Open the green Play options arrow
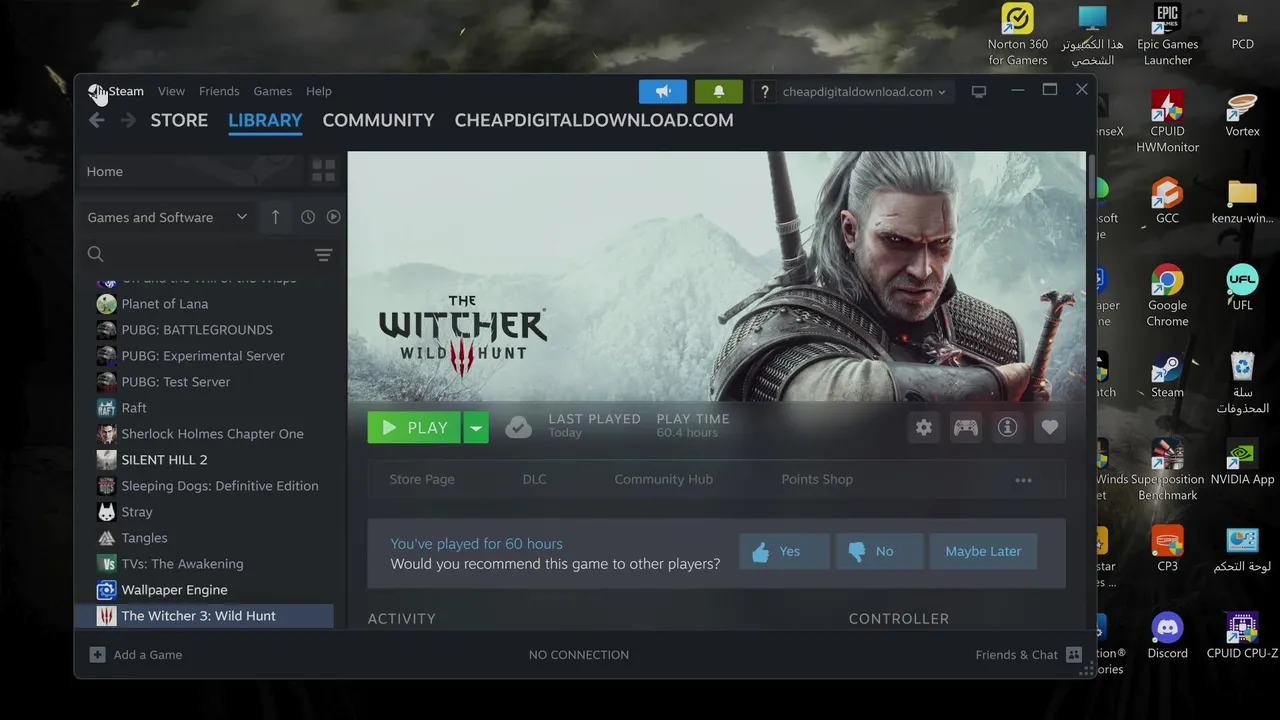1280x720 pixels. click(476, 427)
